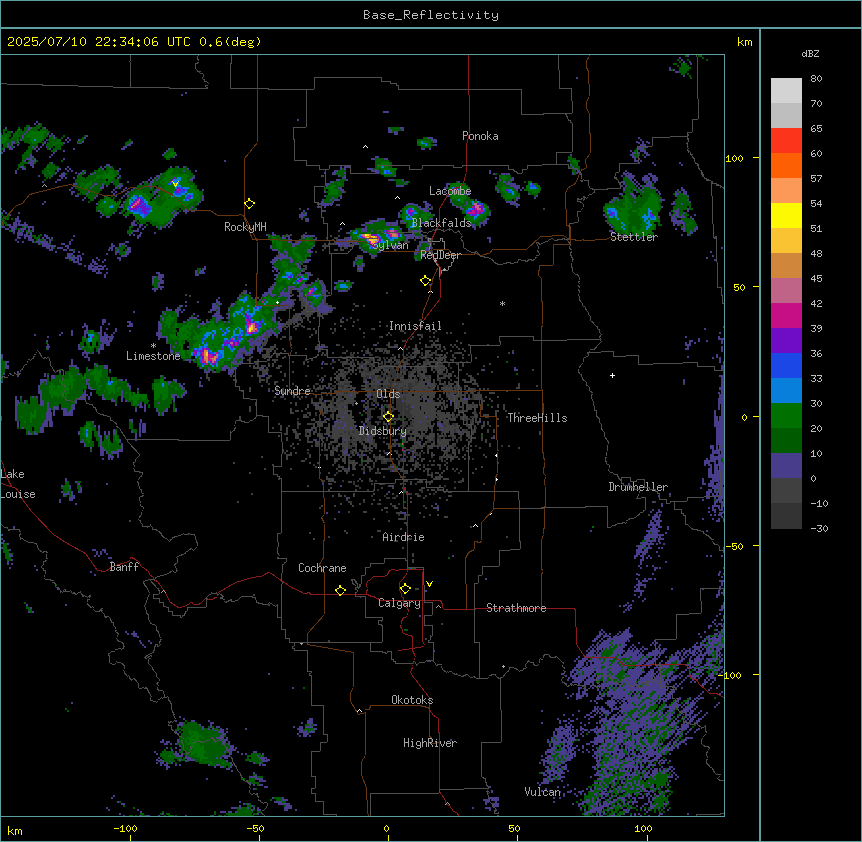The width and height of the screenshot is (862, 842).
Task: Click the white asterisk east of Innisfail
Action: 502,303
